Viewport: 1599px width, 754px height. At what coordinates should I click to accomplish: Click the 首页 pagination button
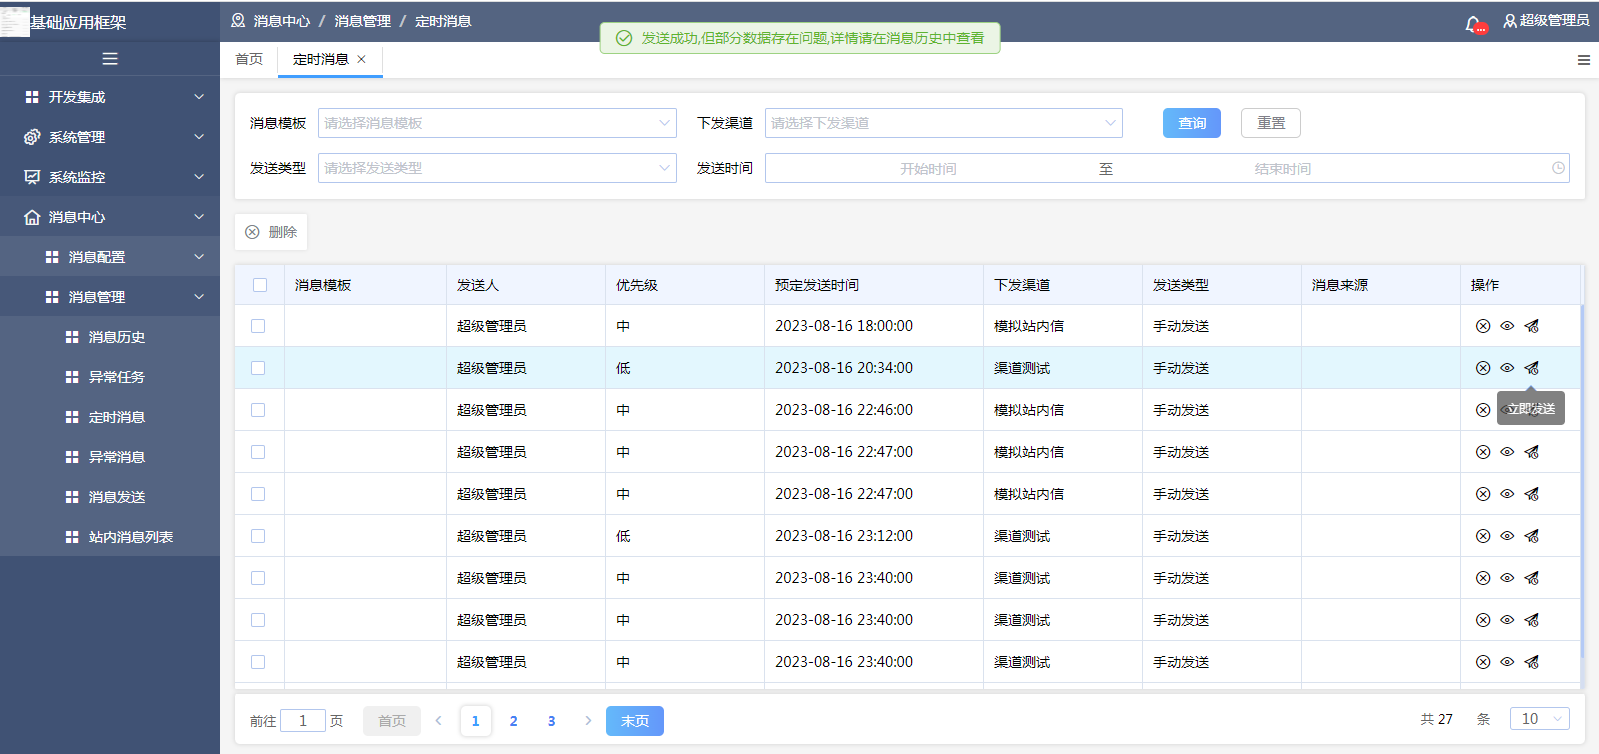pos(392,721)
